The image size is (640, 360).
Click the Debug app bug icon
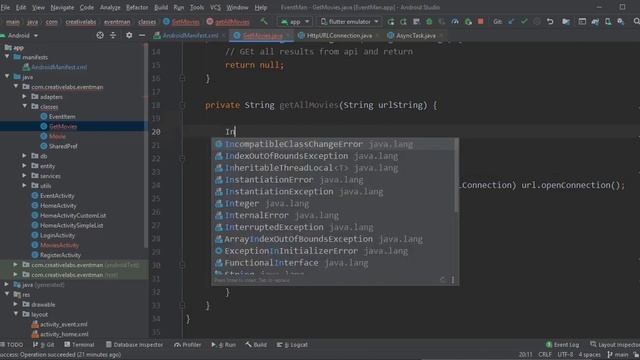pyautogui.click(x=429, y=22)
